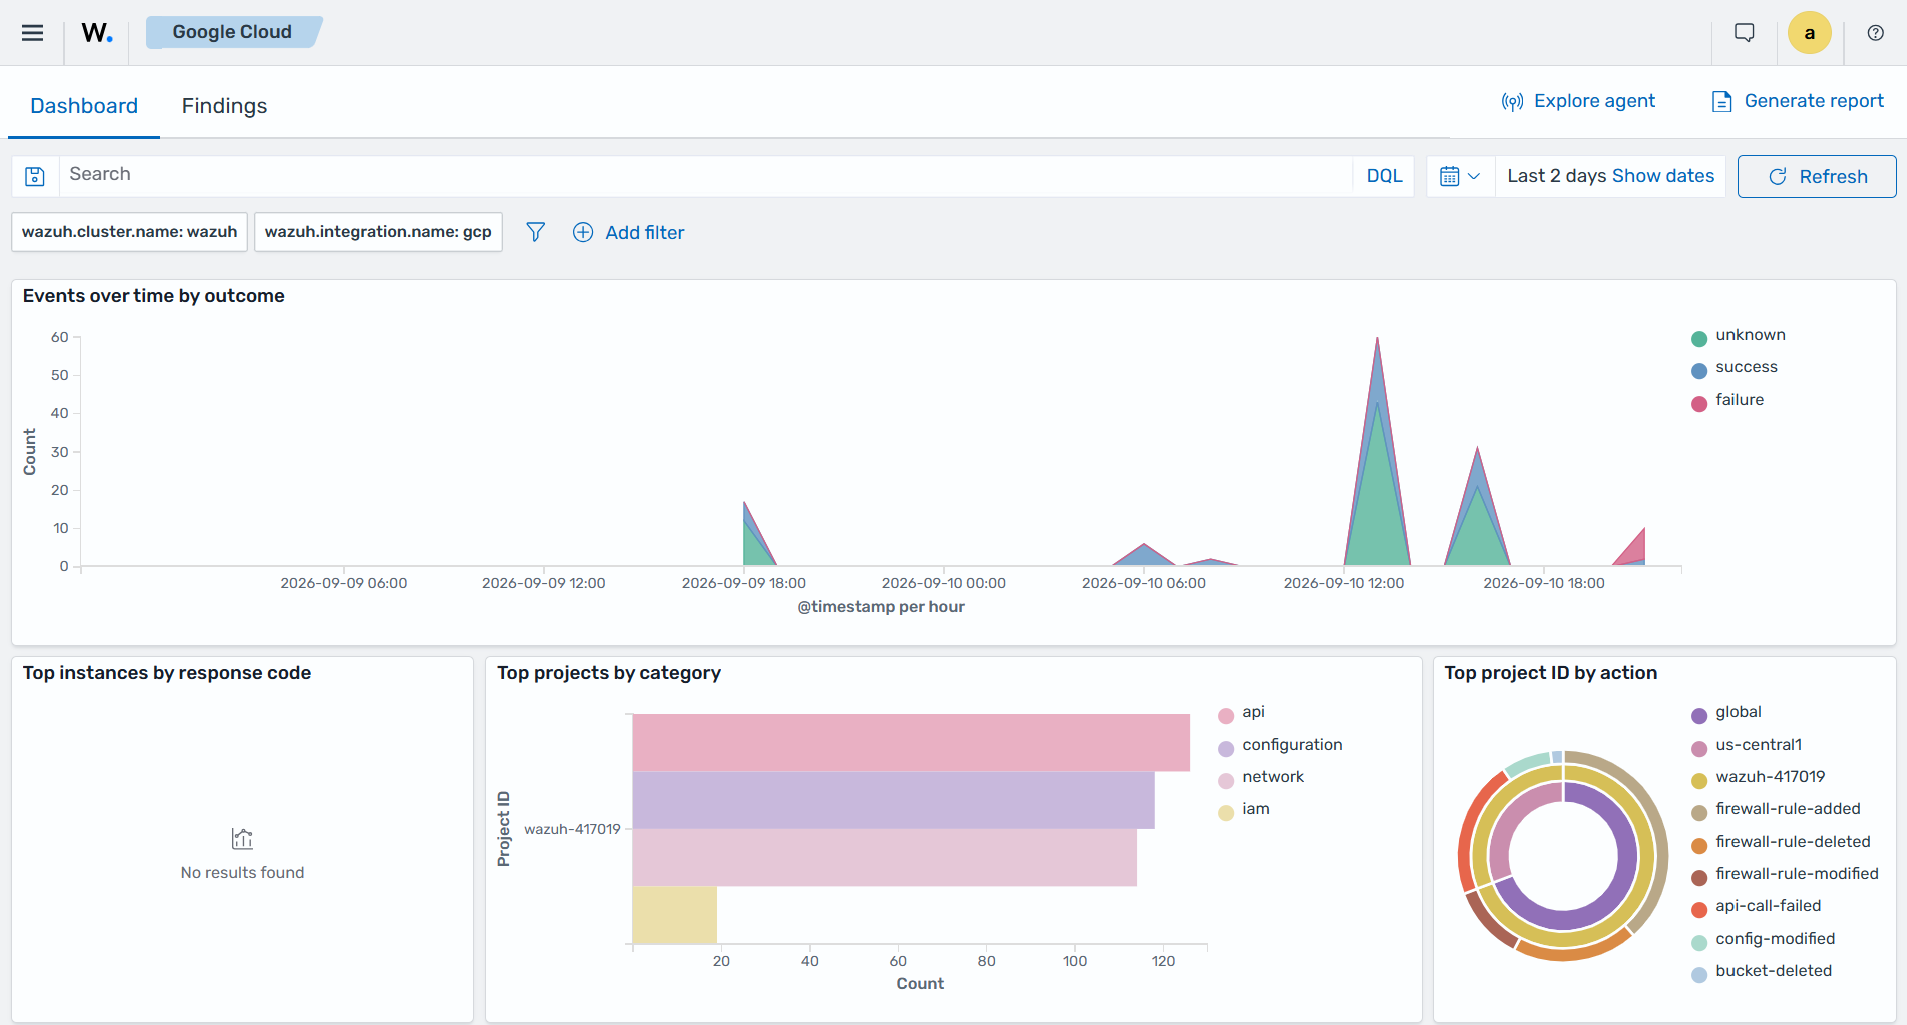
Task: Switch to the Dashboard tab
Action: (x=84, y=106)
